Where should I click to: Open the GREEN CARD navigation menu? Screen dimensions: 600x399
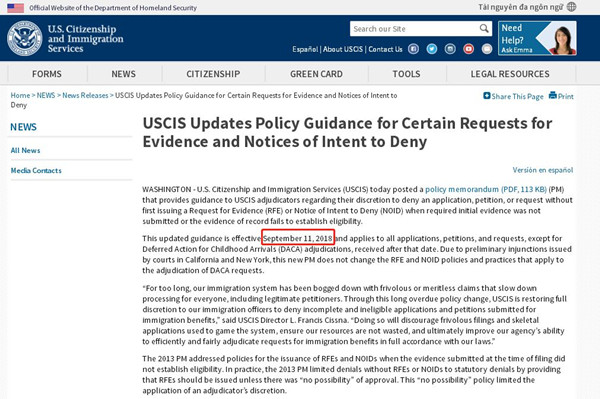(x=316, y=74)
